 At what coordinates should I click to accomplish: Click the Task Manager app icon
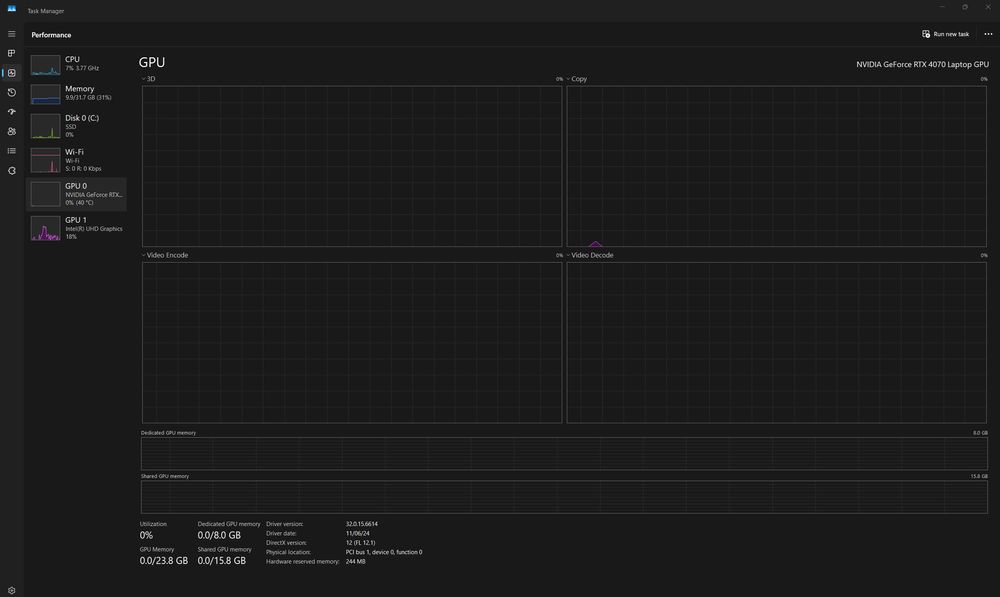pyautogui.click(x=11, y=9)
